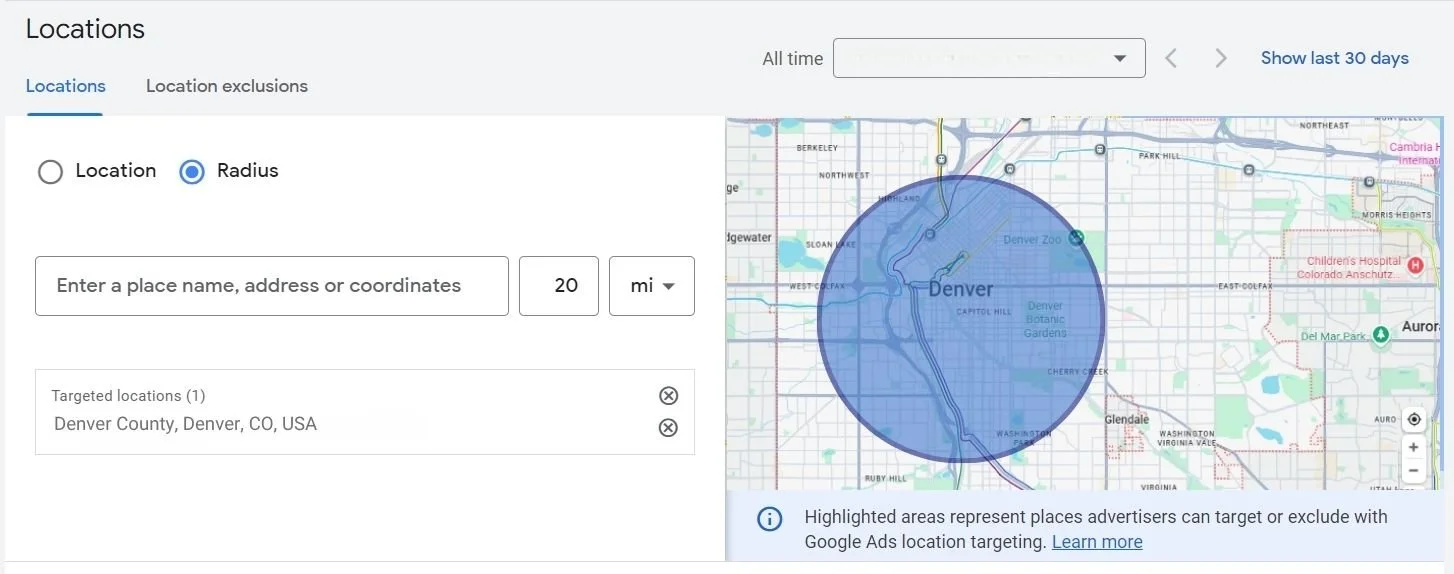Open the mi distance unit dropdown
This screenshot has height=574, width=1454.
click(652, 286)
